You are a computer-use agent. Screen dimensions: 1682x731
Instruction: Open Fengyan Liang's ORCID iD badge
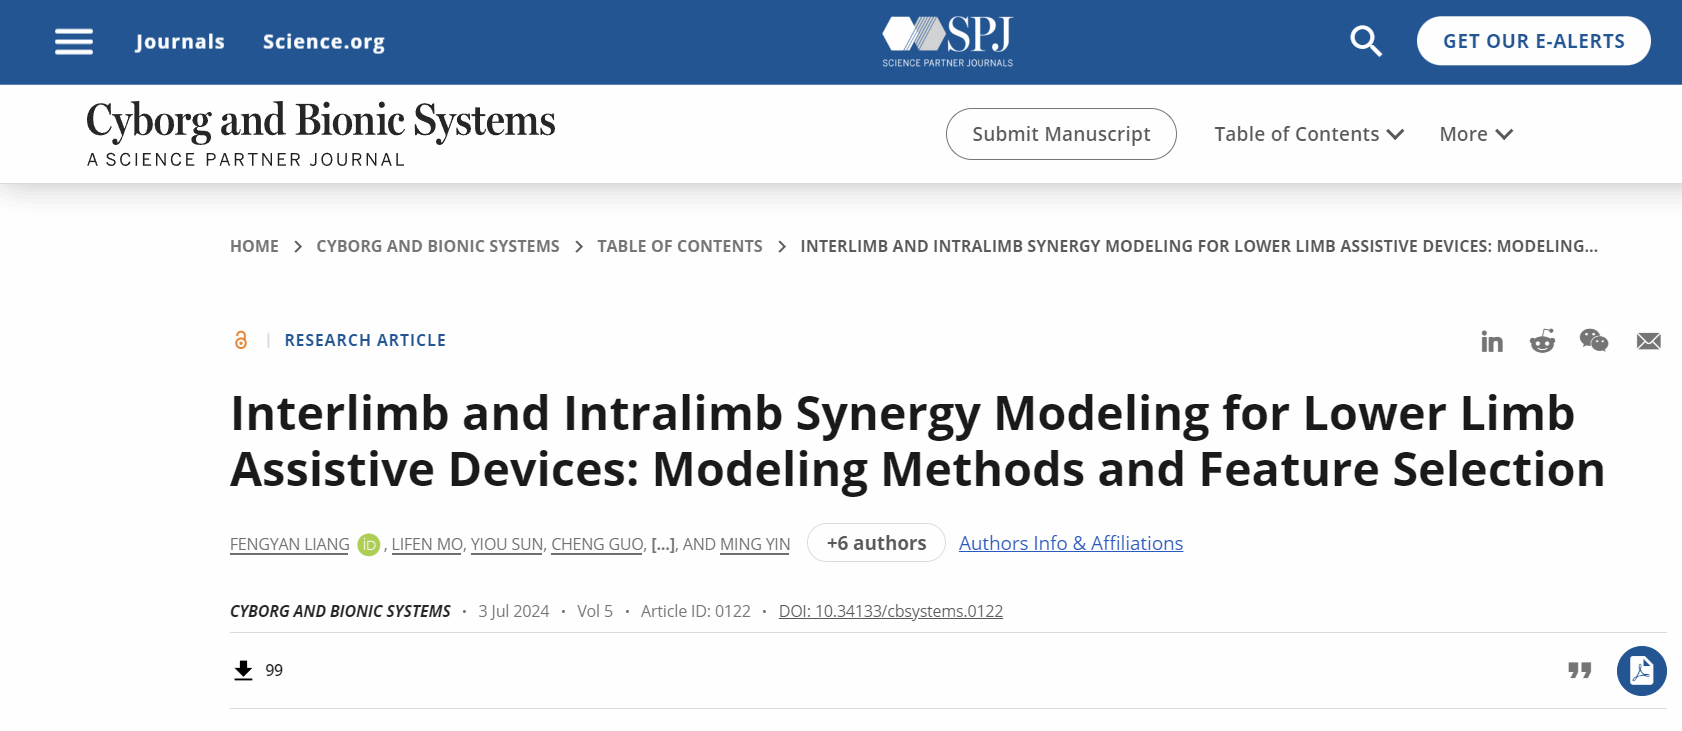point(368,545)
